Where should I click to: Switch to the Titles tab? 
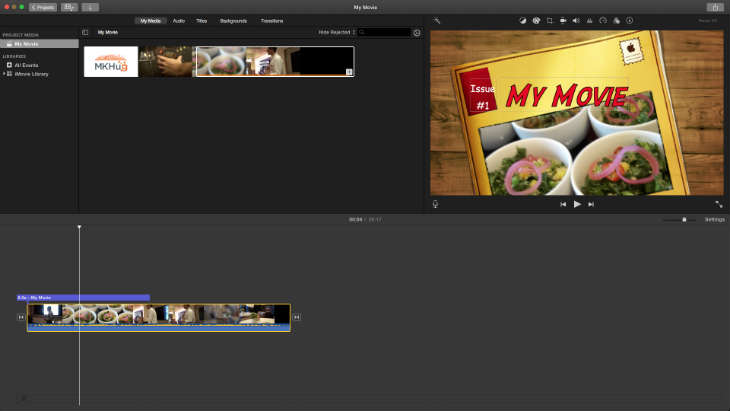point(202,20)
